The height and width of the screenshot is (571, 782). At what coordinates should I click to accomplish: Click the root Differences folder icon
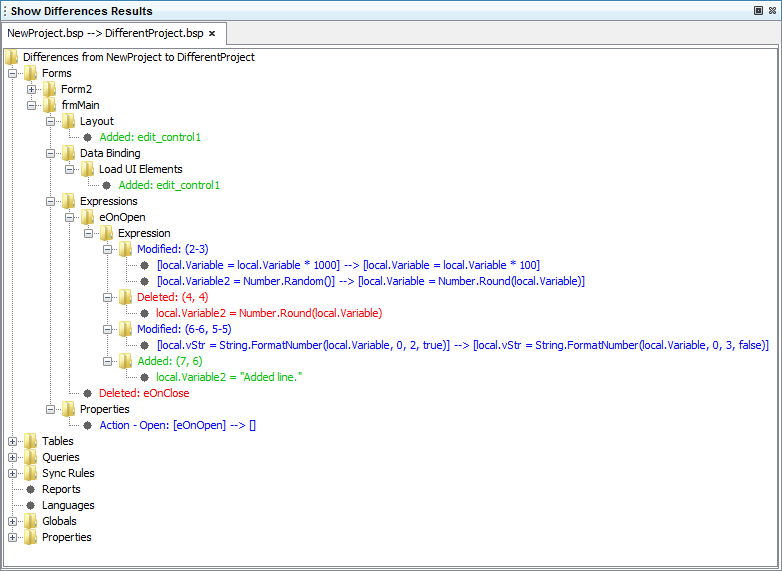click(12, 57)
